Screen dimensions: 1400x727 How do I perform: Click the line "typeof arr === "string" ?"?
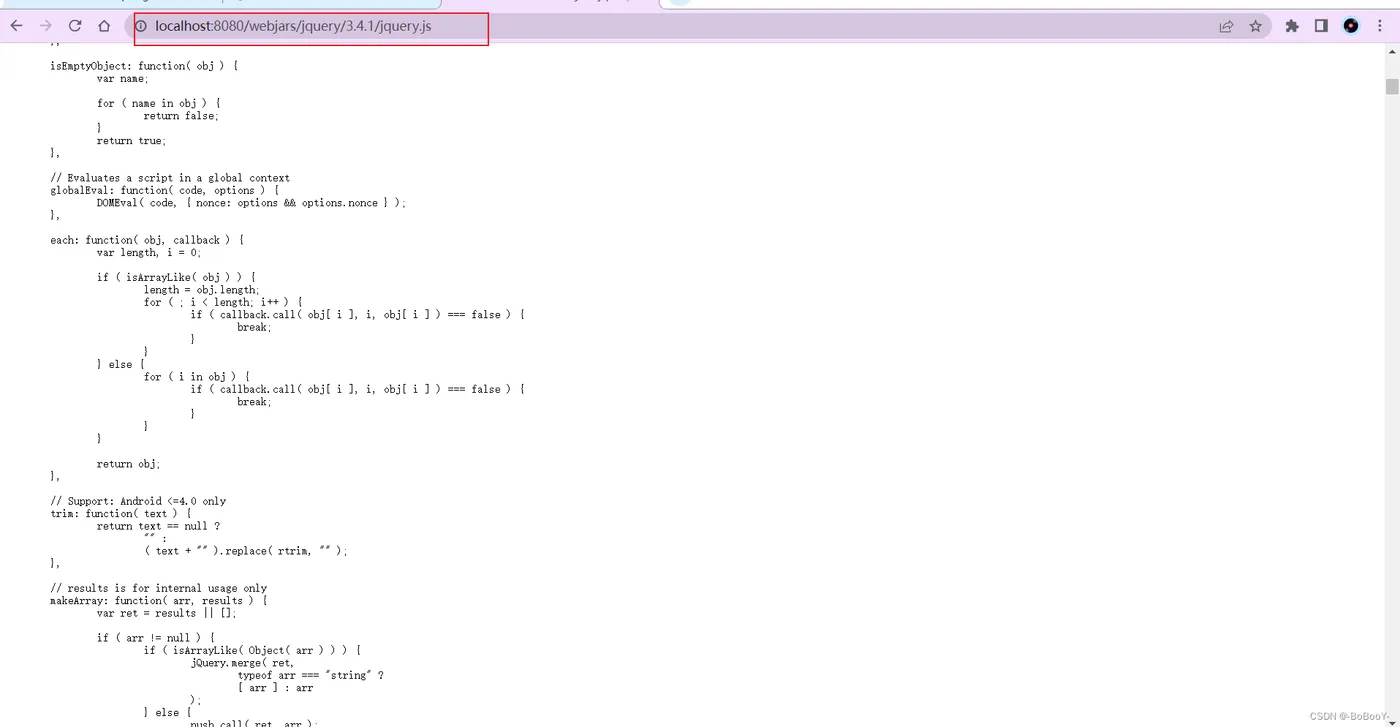tap(311, 675)
